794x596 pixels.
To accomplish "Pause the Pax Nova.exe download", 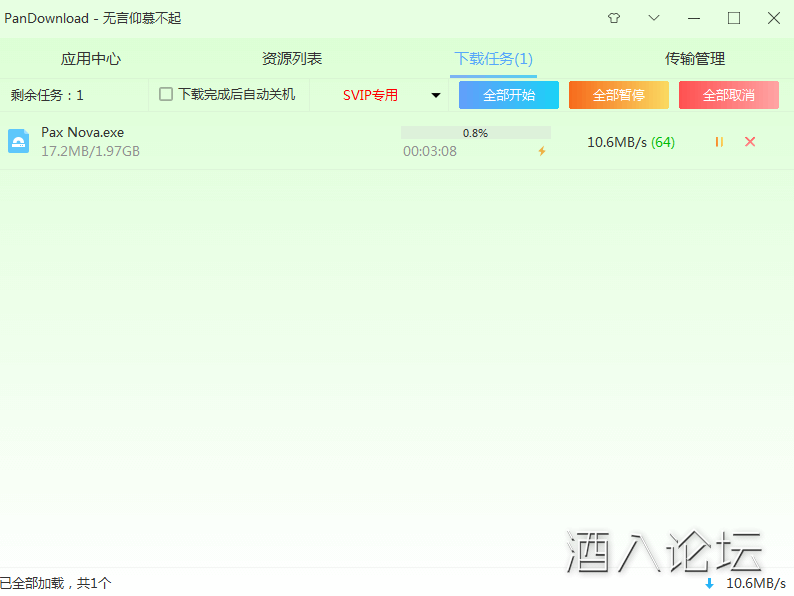I will (x=719, y=142).
